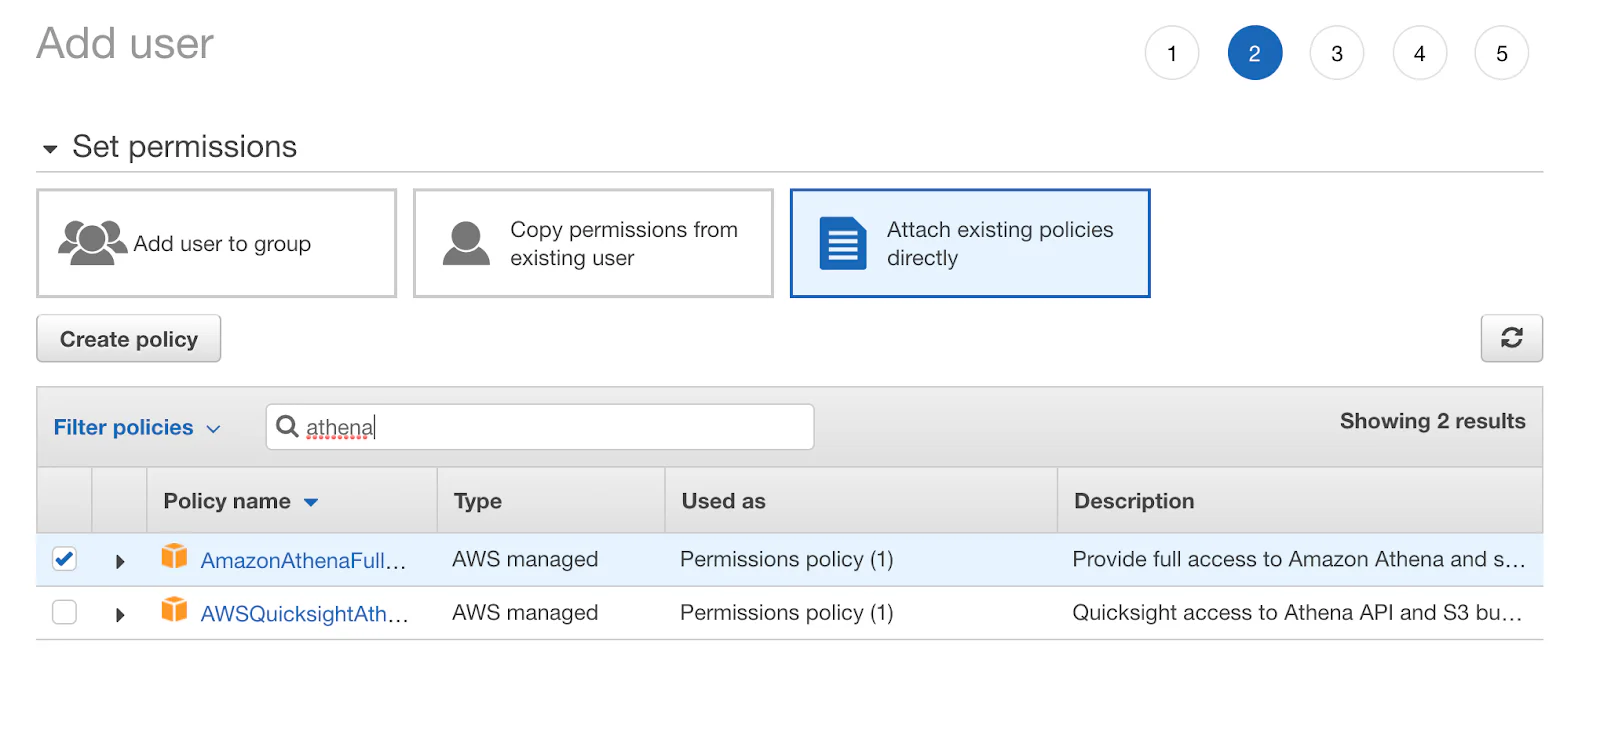1600x747 pixels.
Task: Go to step 4 in the wizard
Action: click(x=1420, y=53)
